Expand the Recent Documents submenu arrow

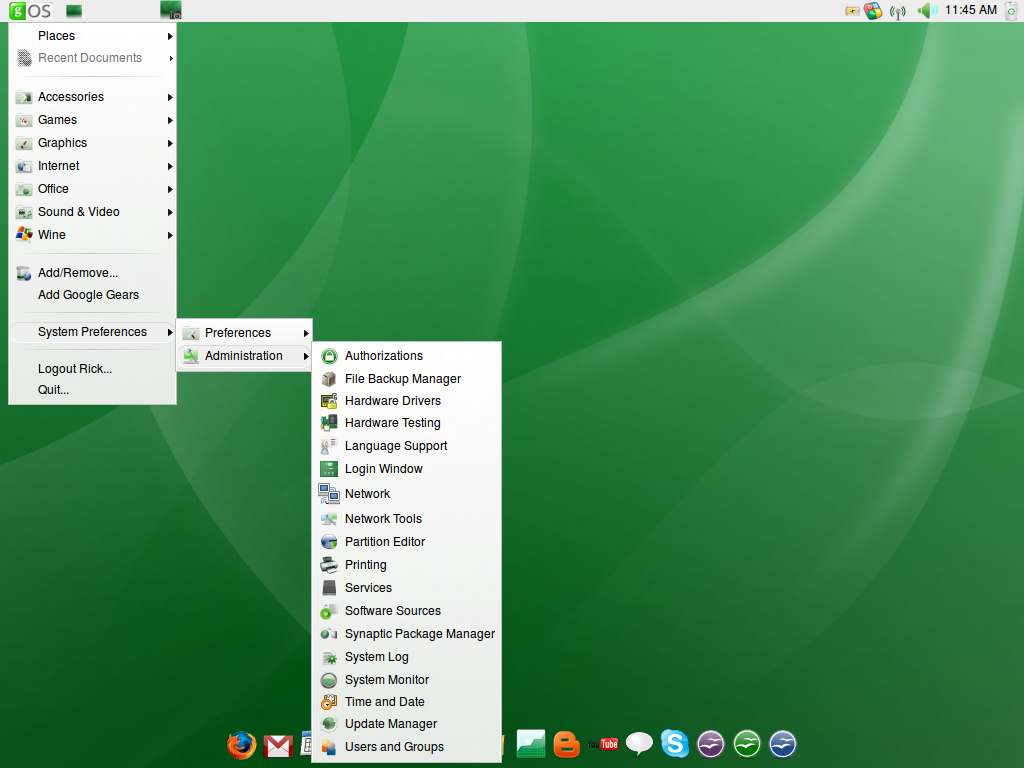pos(170,59)
